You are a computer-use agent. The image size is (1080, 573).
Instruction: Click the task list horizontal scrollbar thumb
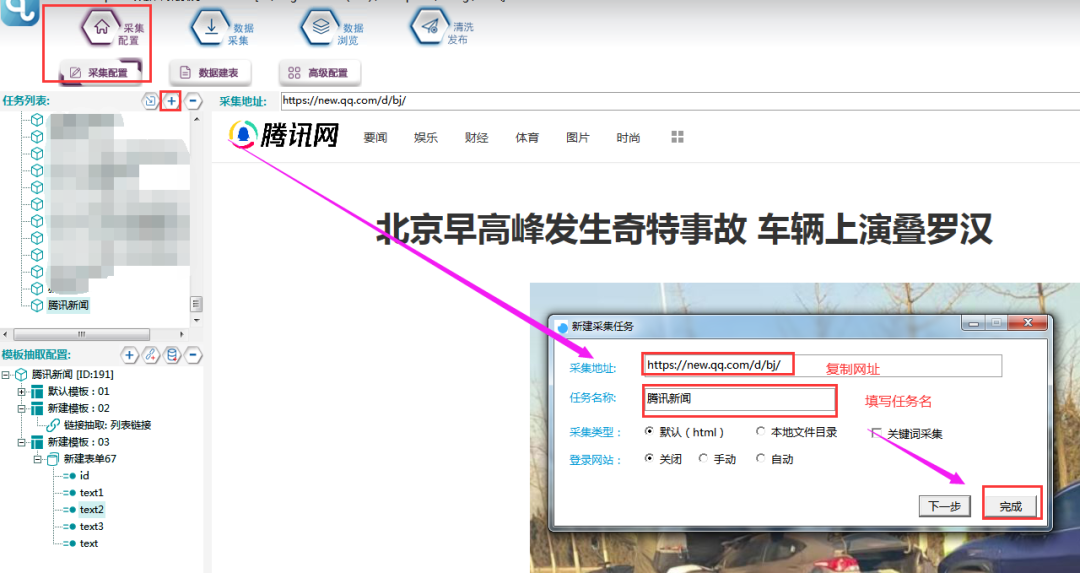point(81,334)
